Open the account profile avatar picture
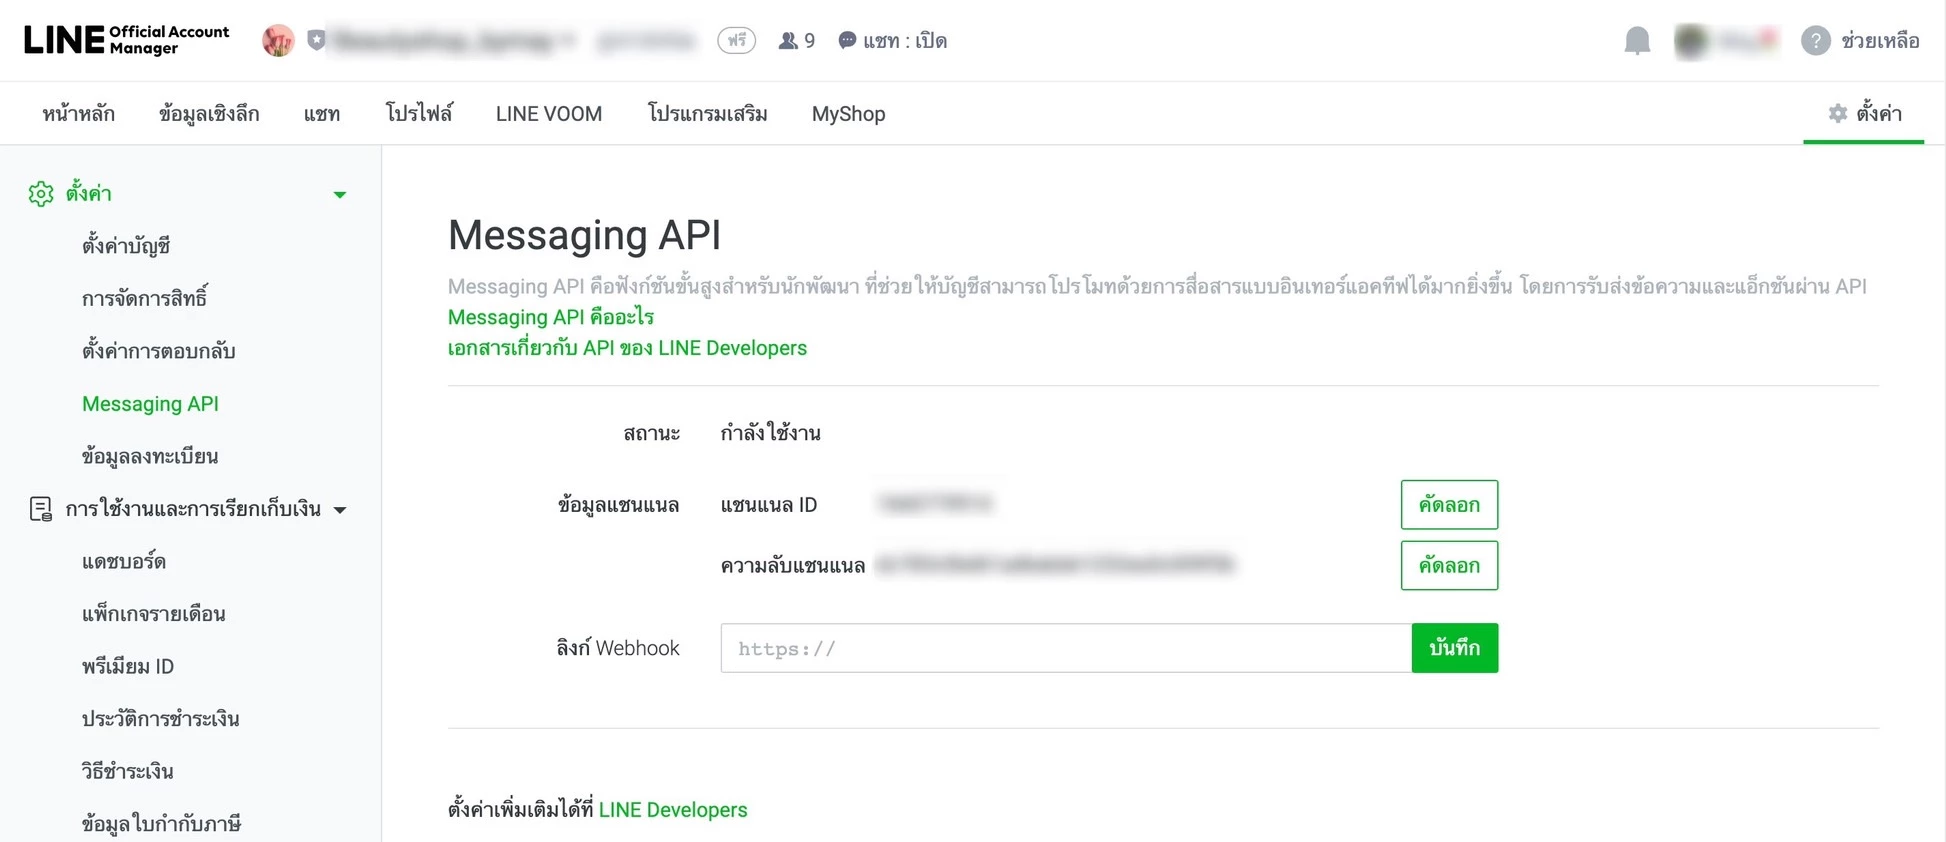The width and height of the screenshot is (1946, 842). (278, 40)
